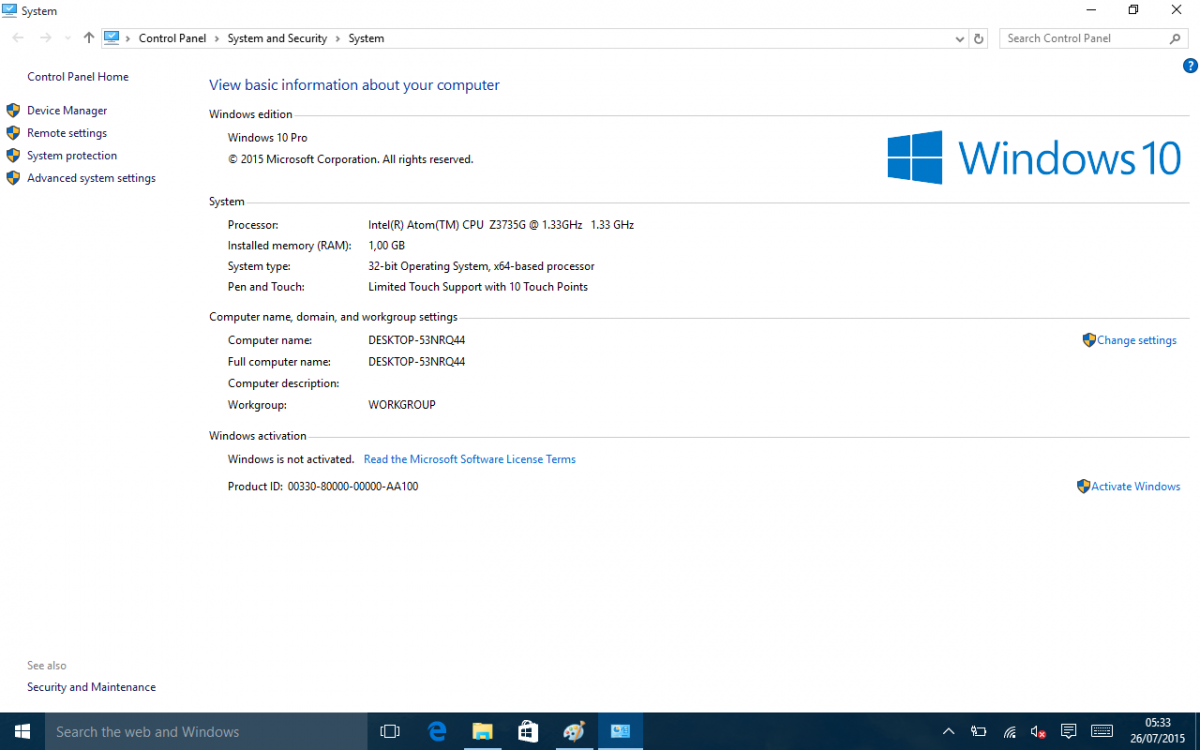Expand the address bar history dropdown
The height and width of the screenshot is (750, 1200).
pos(961,38)
